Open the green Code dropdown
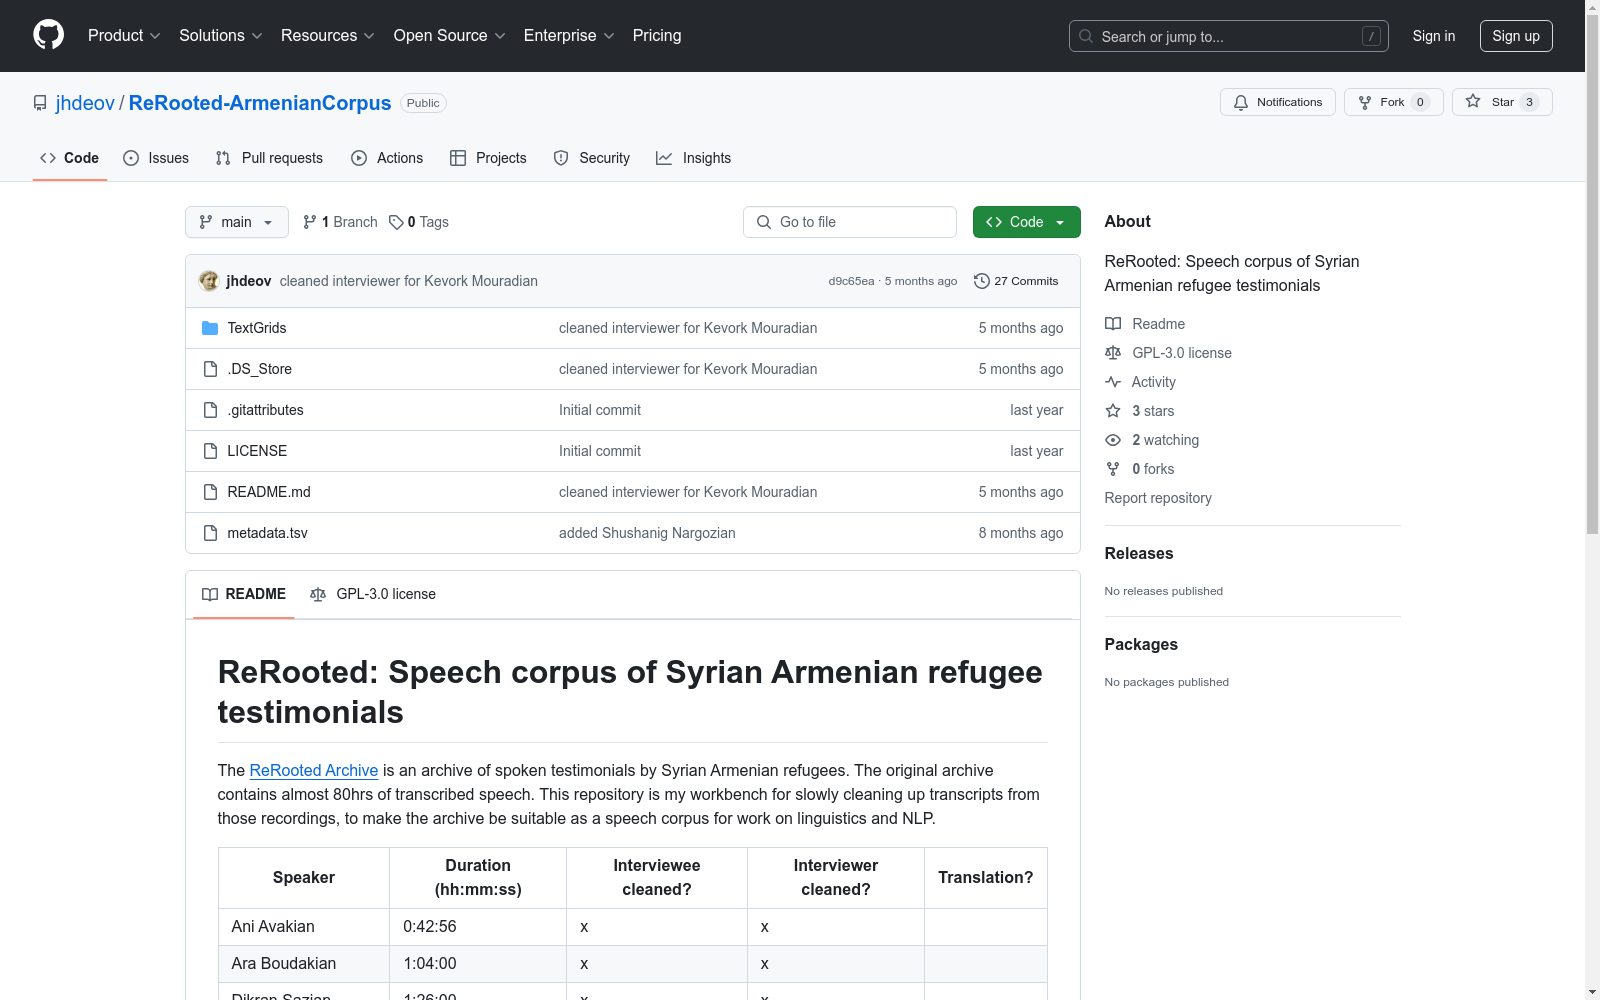The width and height of the screenshot is (1600, 1000). click(x=1026, y=222)
